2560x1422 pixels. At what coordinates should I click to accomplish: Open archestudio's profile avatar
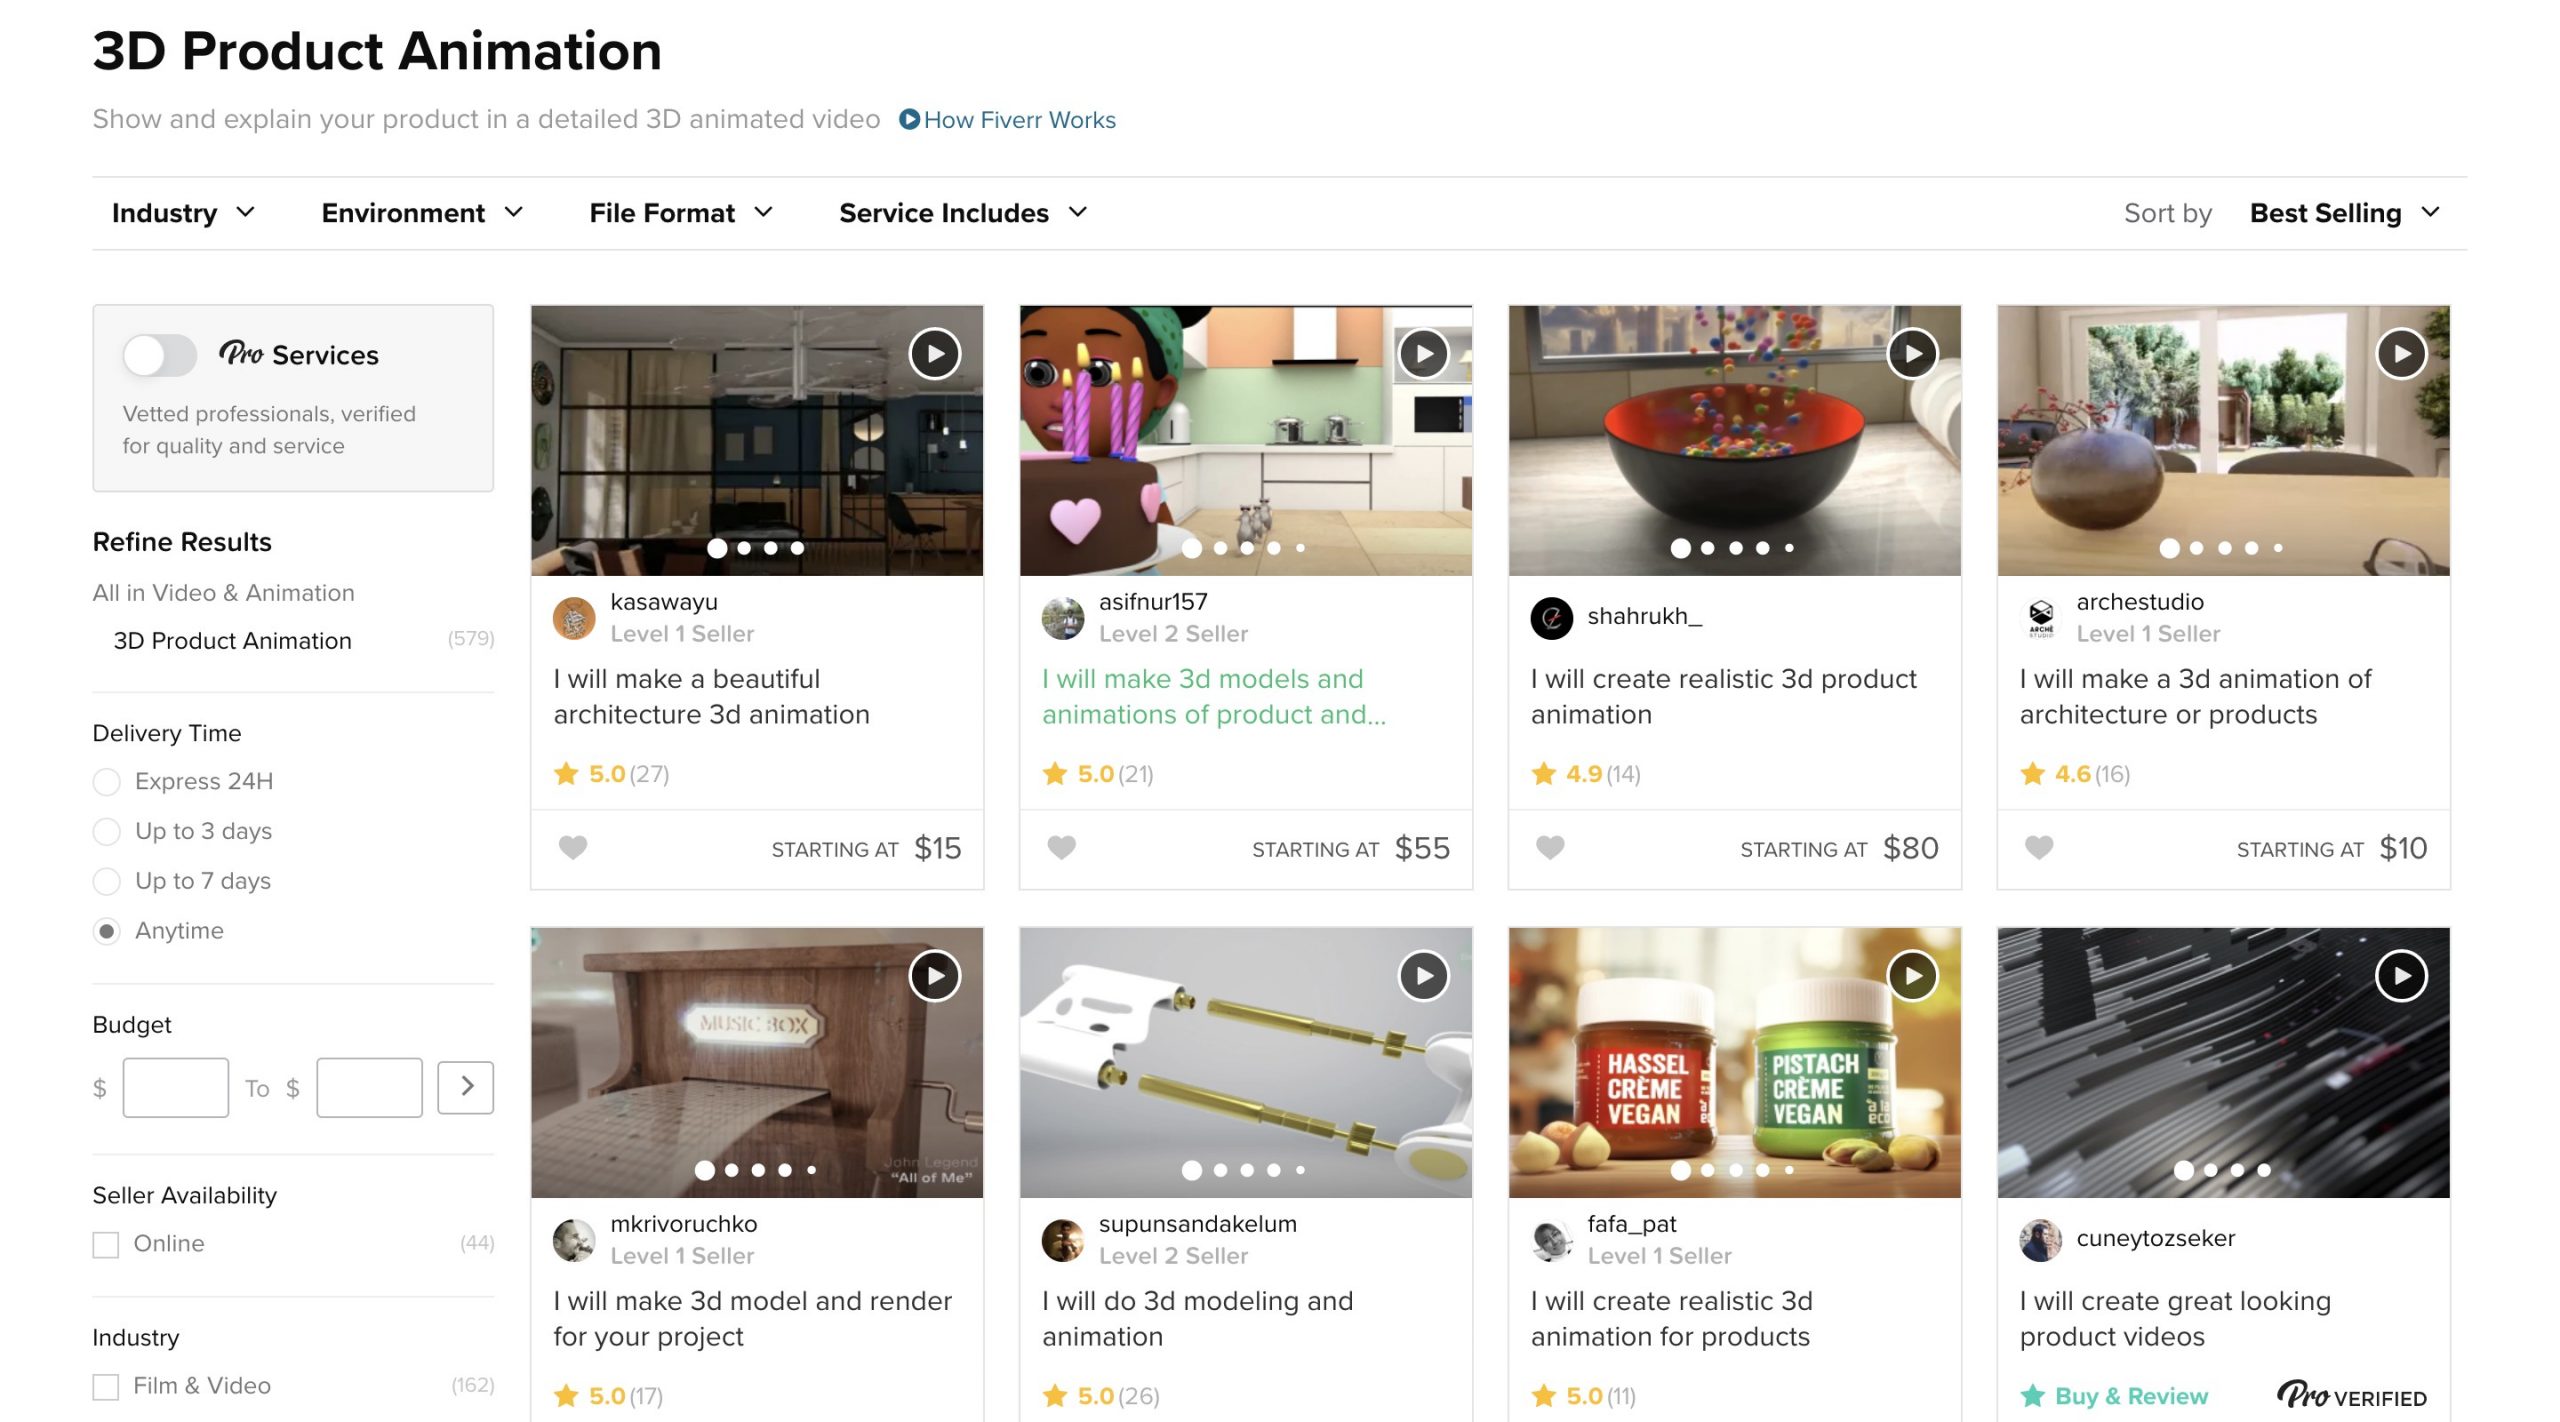pyautogui.click(x=2041, y=618)
